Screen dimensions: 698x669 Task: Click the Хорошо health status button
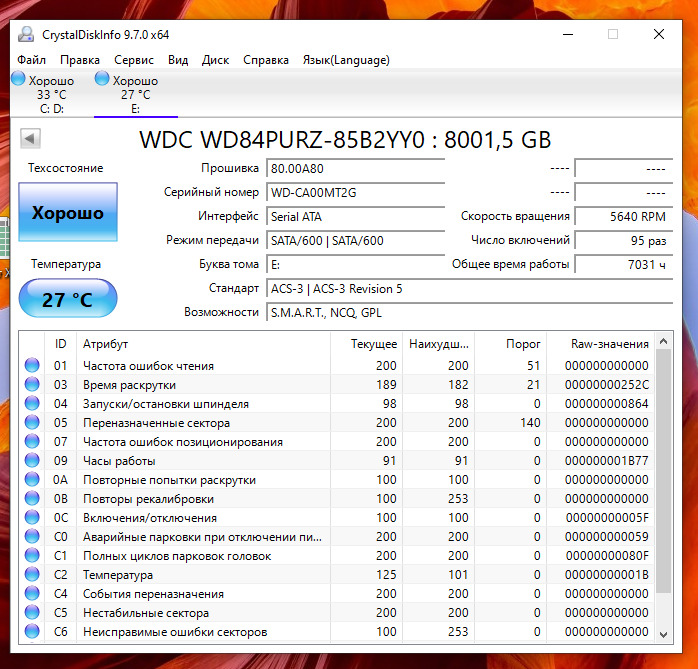tap(67, 213)
